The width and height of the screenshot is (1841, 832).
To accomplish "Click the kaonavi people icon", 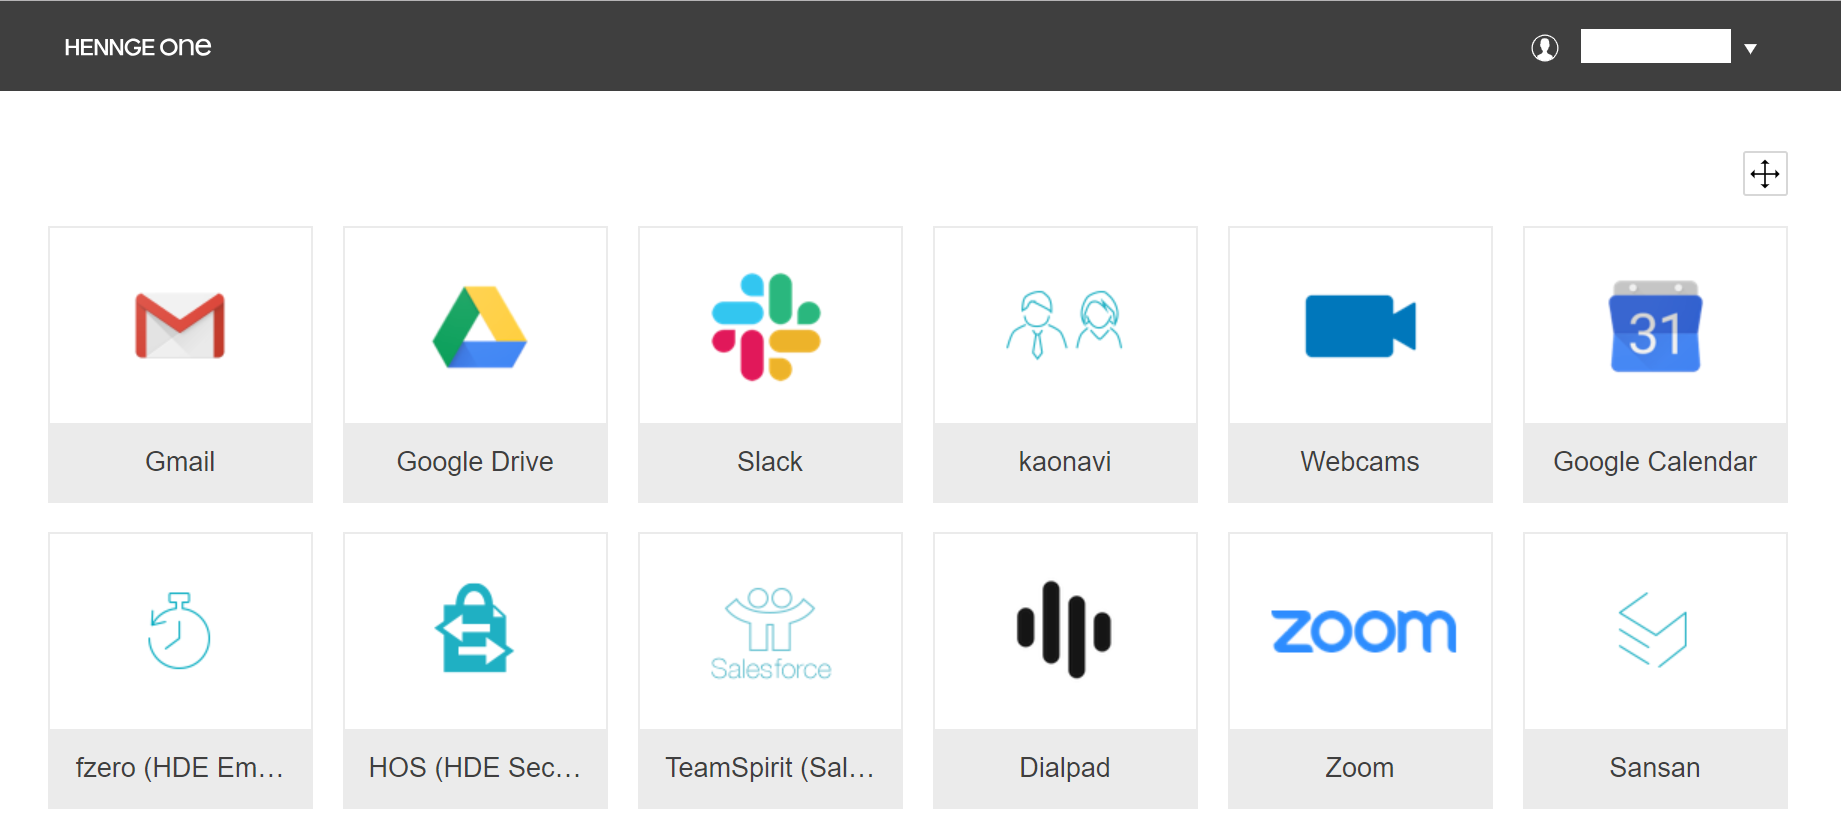I will 1064,325.
